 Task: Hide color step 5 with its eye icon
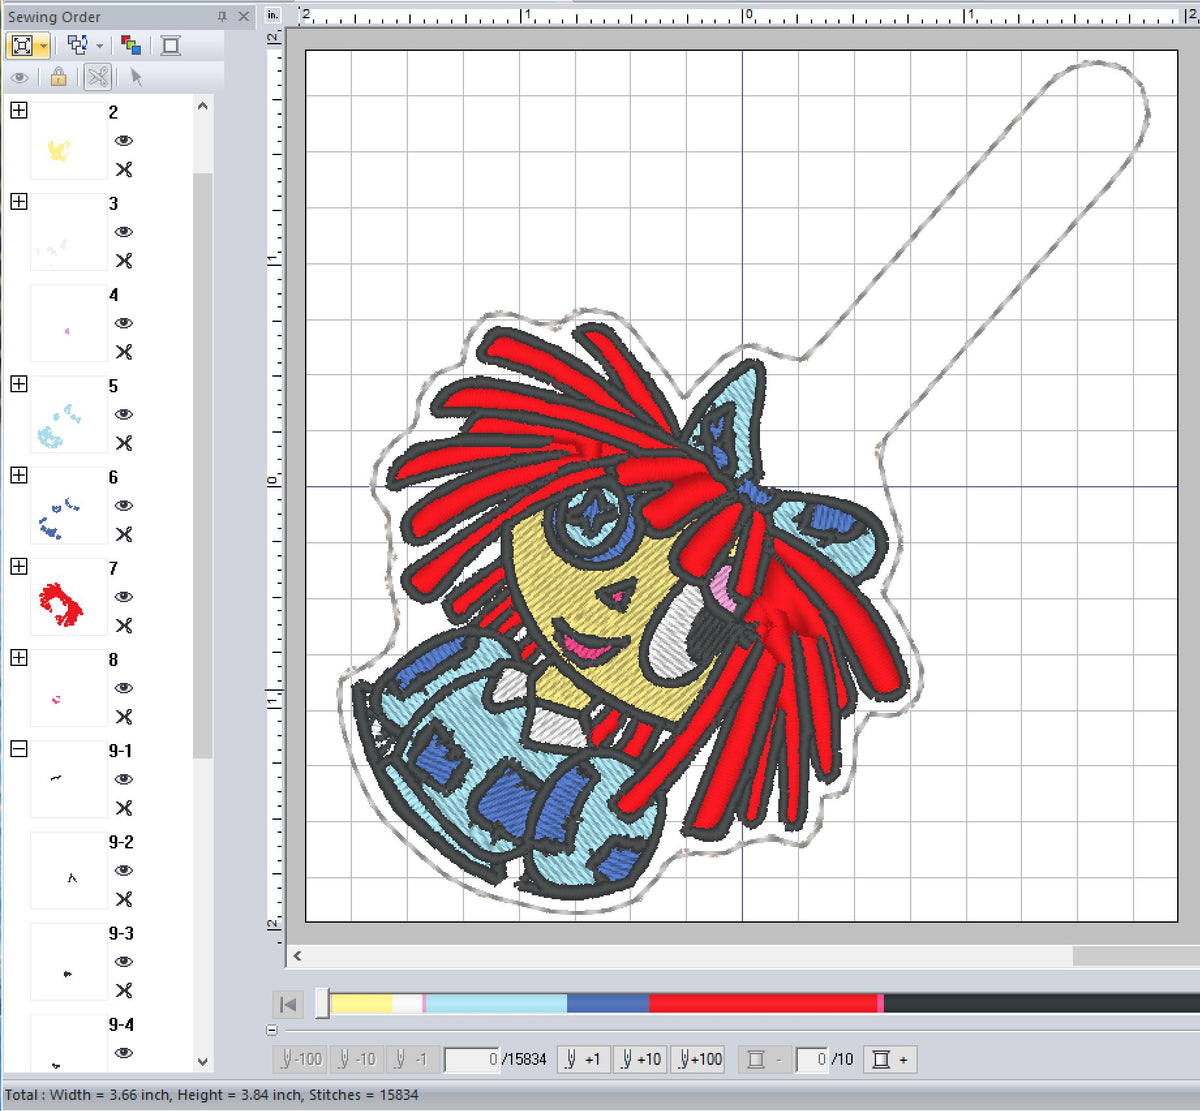[x=124, y=414]
